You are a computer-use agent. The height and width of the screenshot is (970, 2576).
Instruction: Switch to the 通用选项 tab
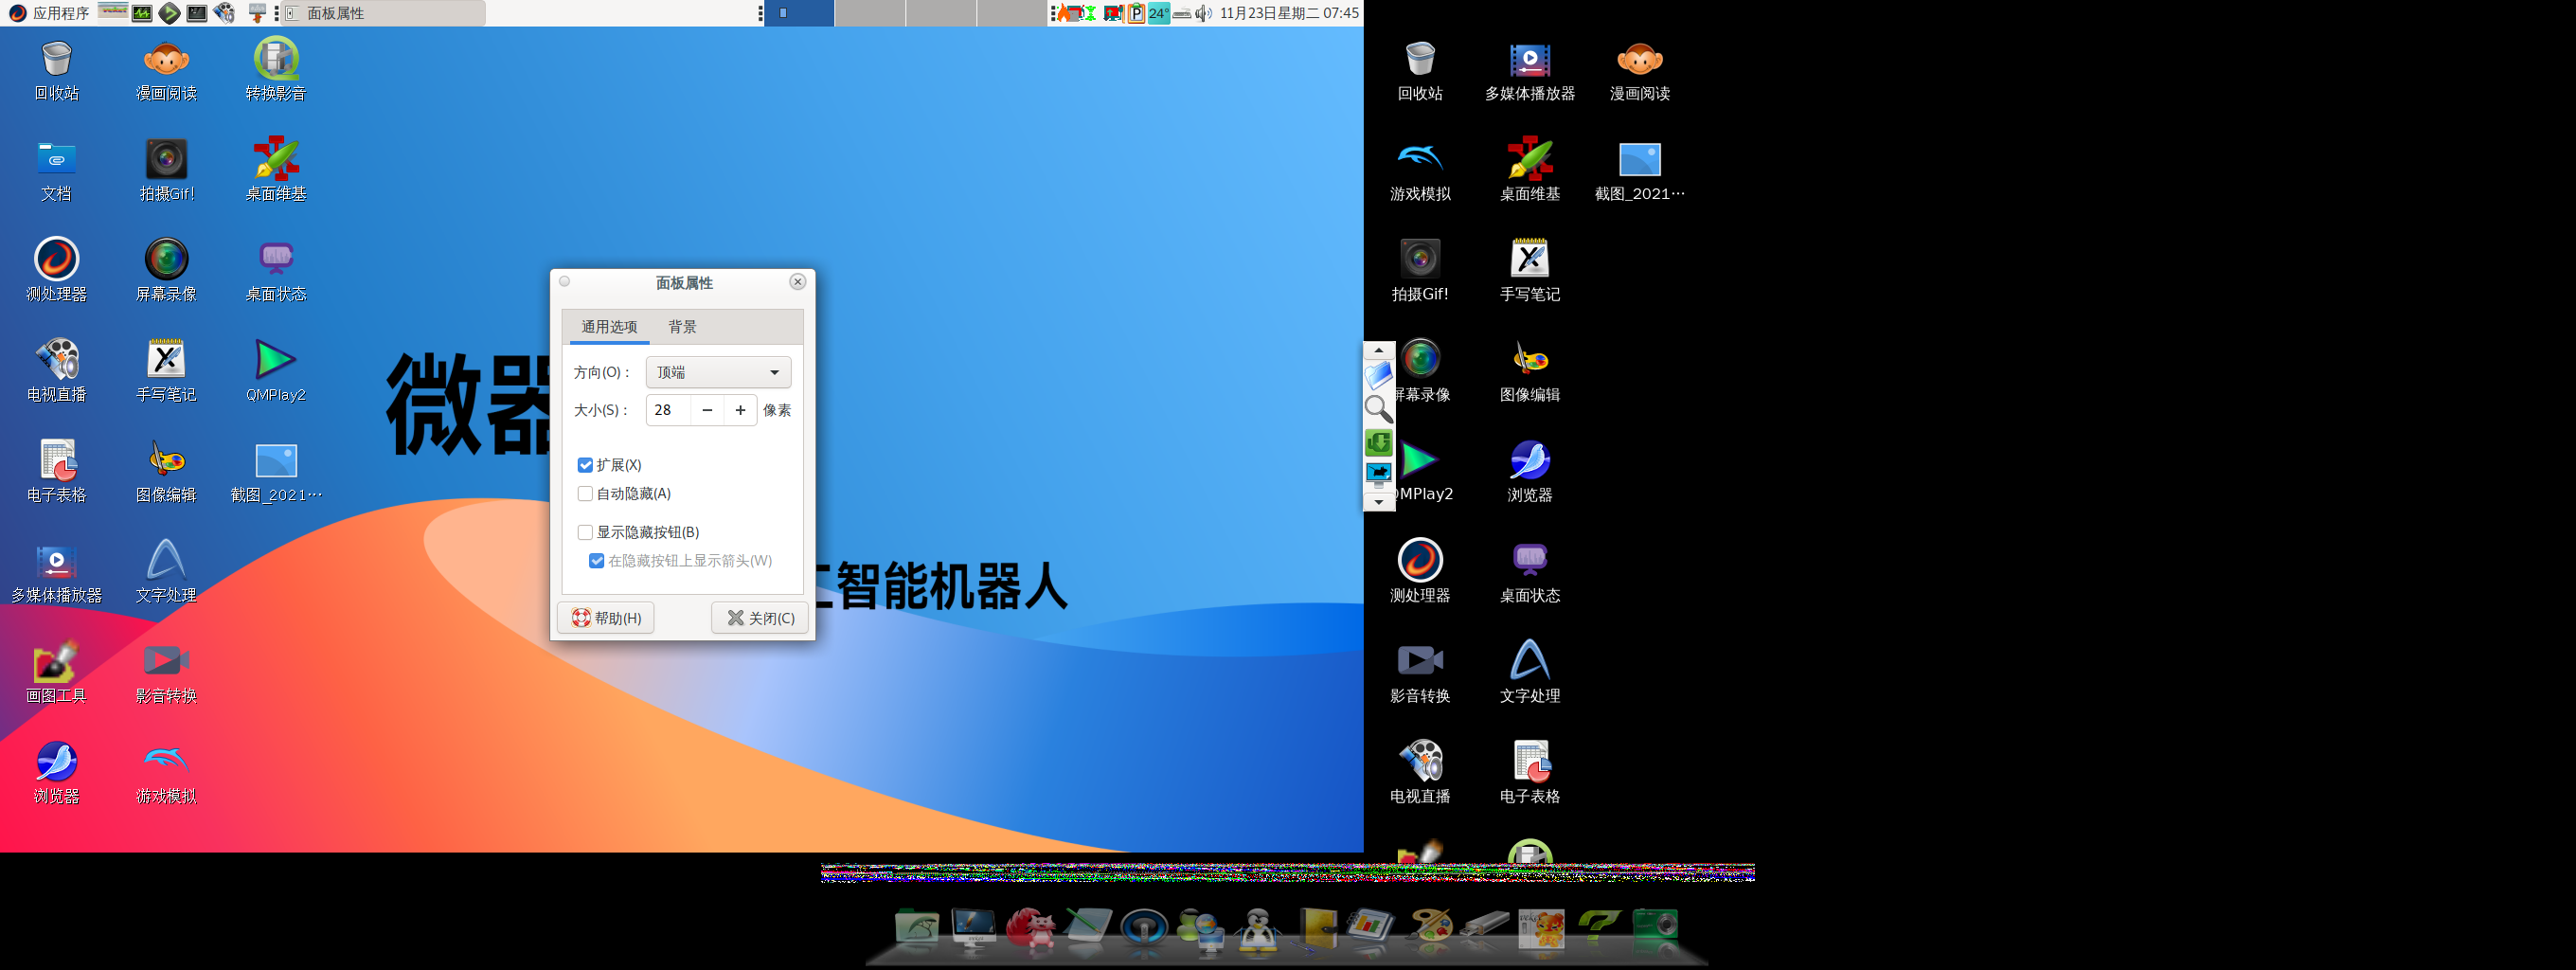pos(609,327)
